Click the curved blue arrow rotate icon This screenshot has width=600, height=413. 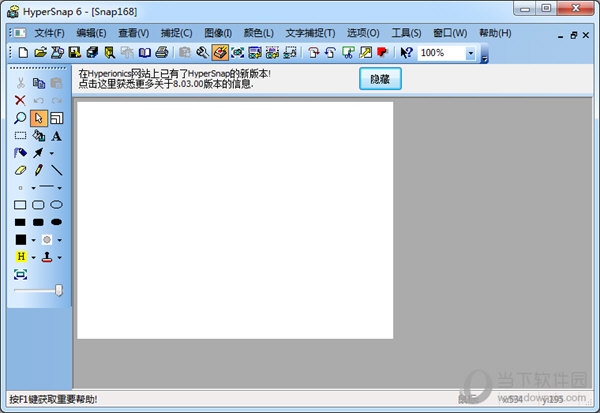(x=331, y=52)
